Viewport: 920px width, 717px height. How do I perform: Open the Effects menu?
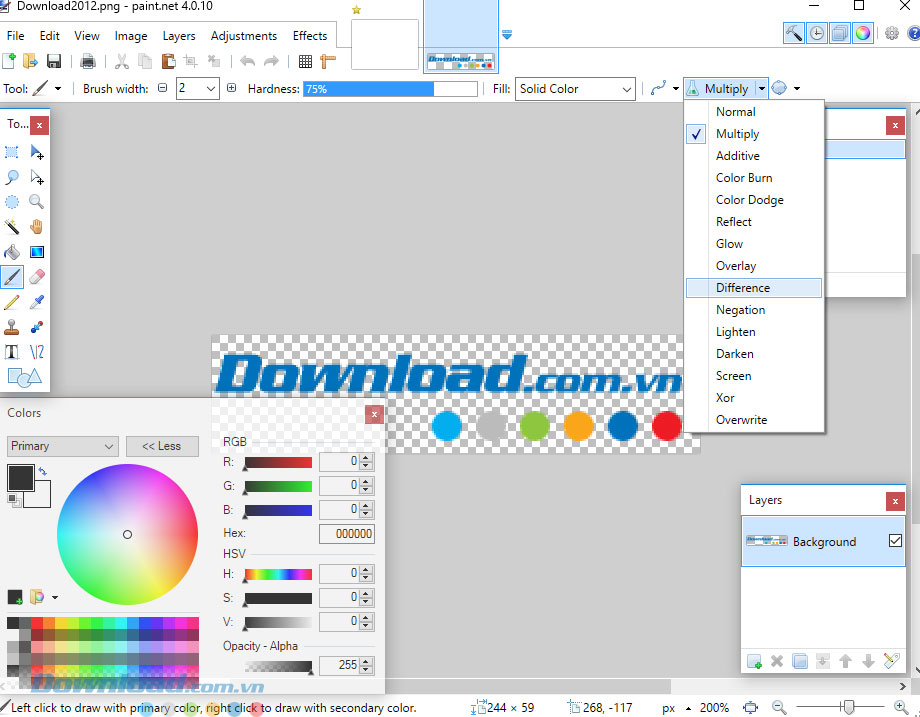coord(310,36)
